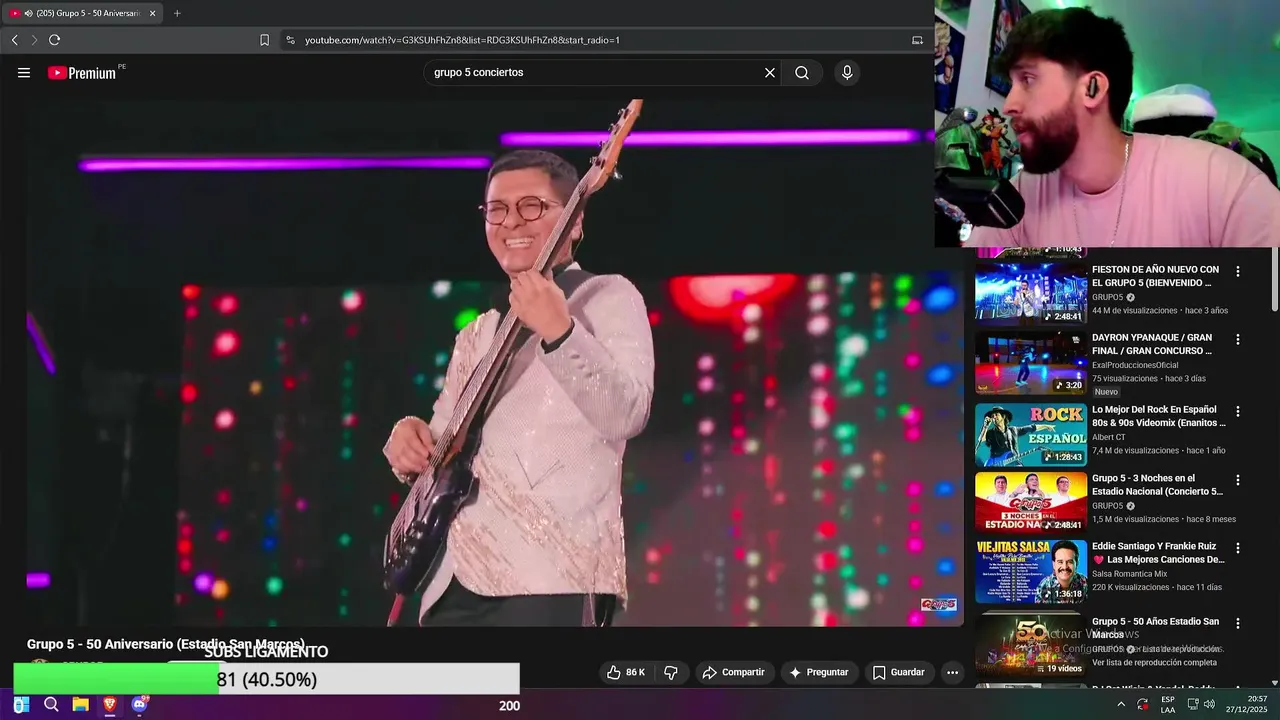Like the video (86 K)
Viewport: 1280px width, 720px height.
coord(626,672)
